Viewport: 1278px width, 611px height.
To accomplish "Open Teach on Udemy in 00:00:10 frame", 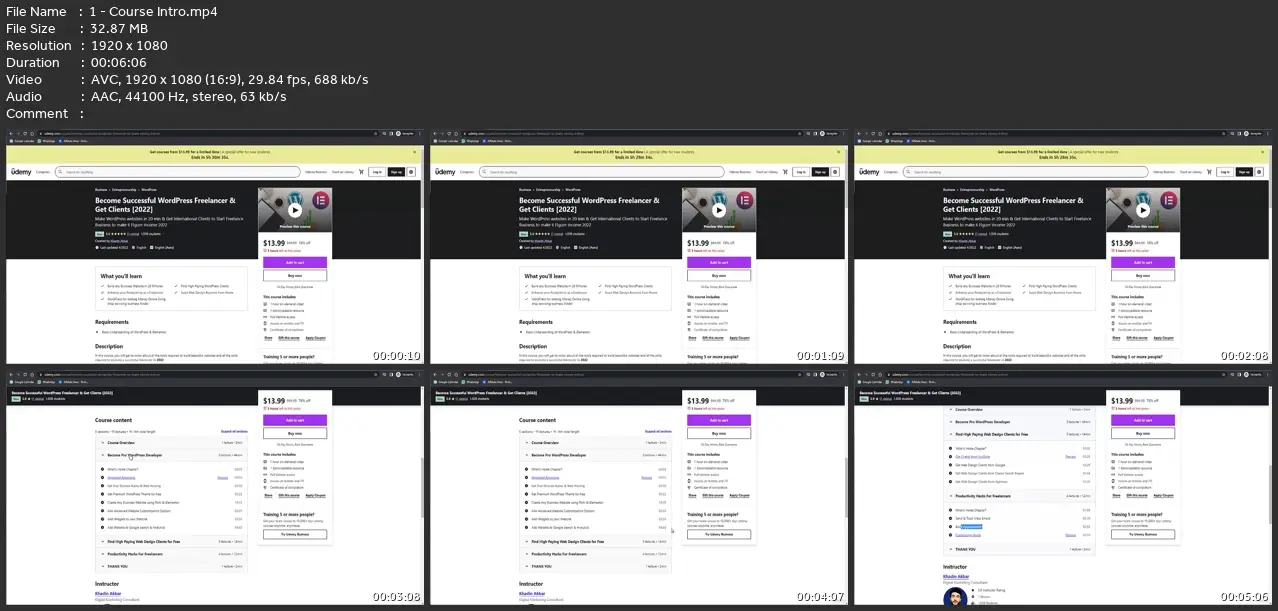I will tap(343, 172).
